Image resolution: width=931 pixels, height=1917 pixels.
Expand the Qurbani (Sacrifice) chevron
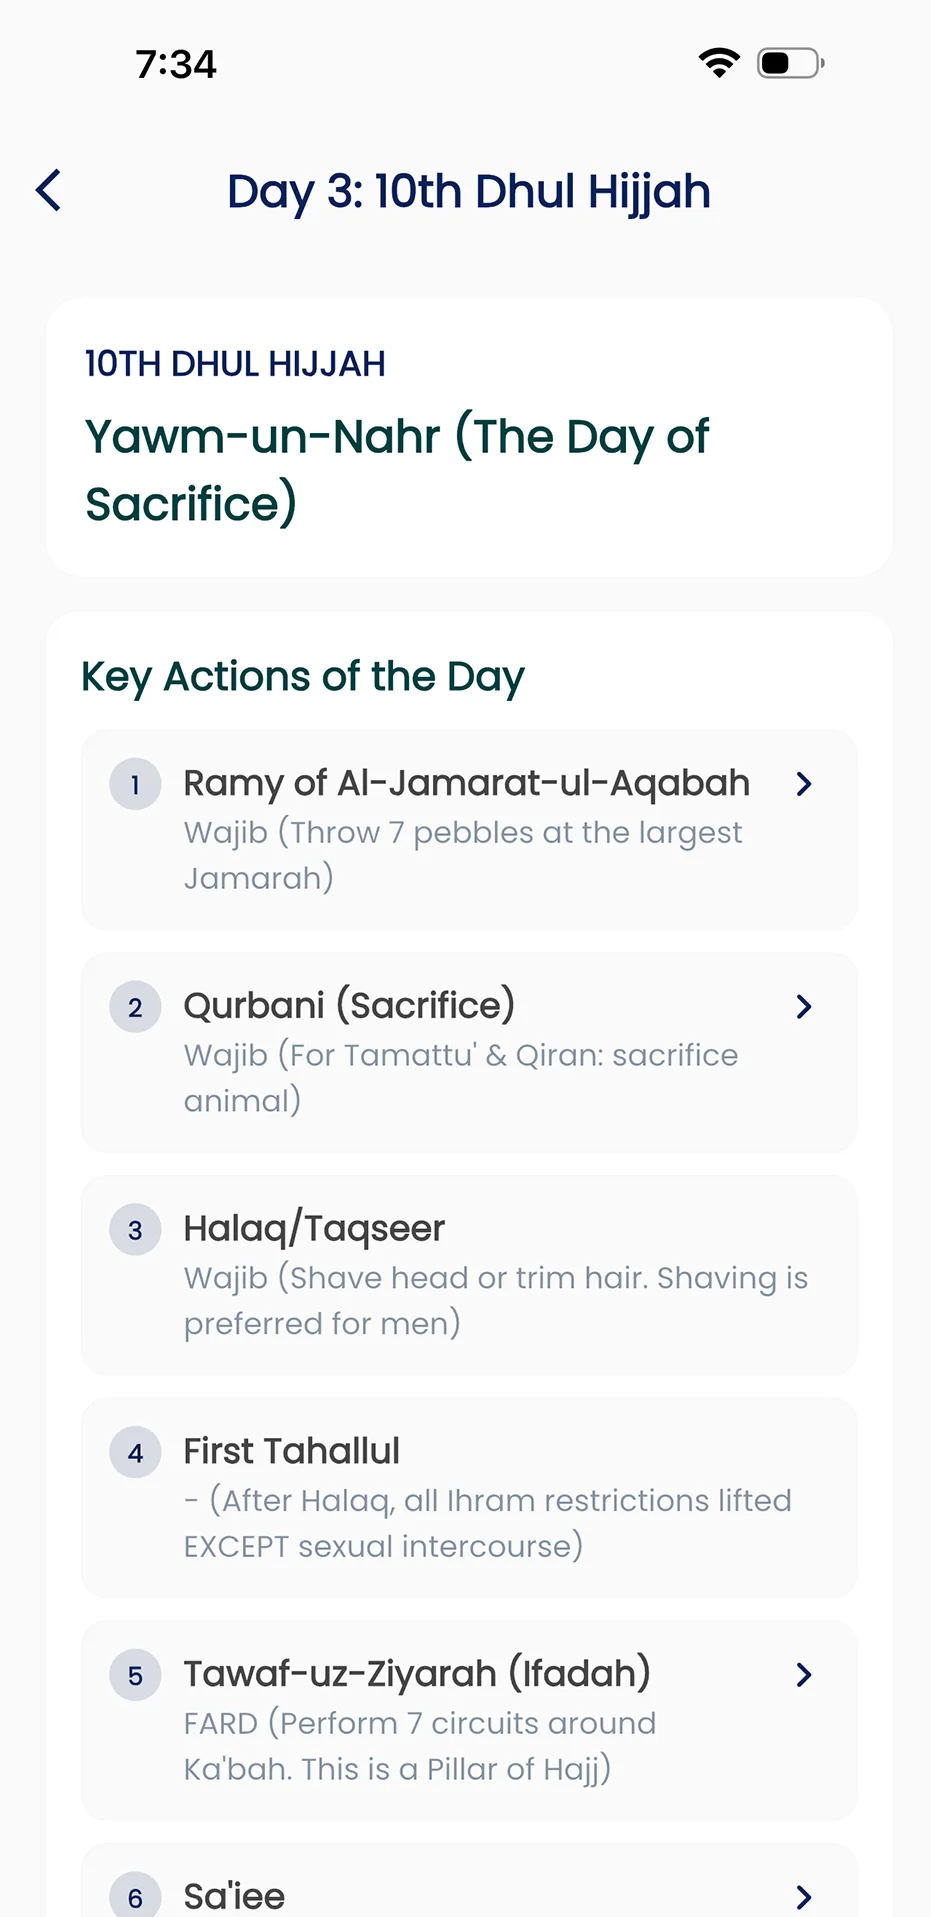804,1007
